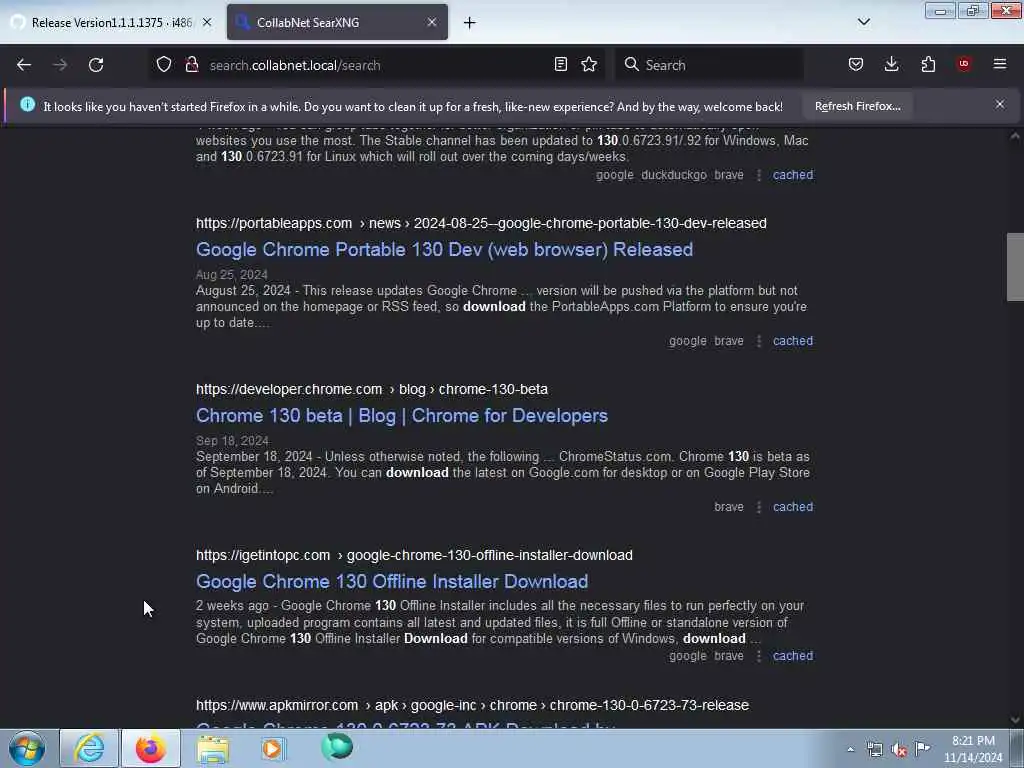The width and height of the screenshot is (1024, 768).
Task: Click the Firefox taskbar icon
Action: [151, 748]
